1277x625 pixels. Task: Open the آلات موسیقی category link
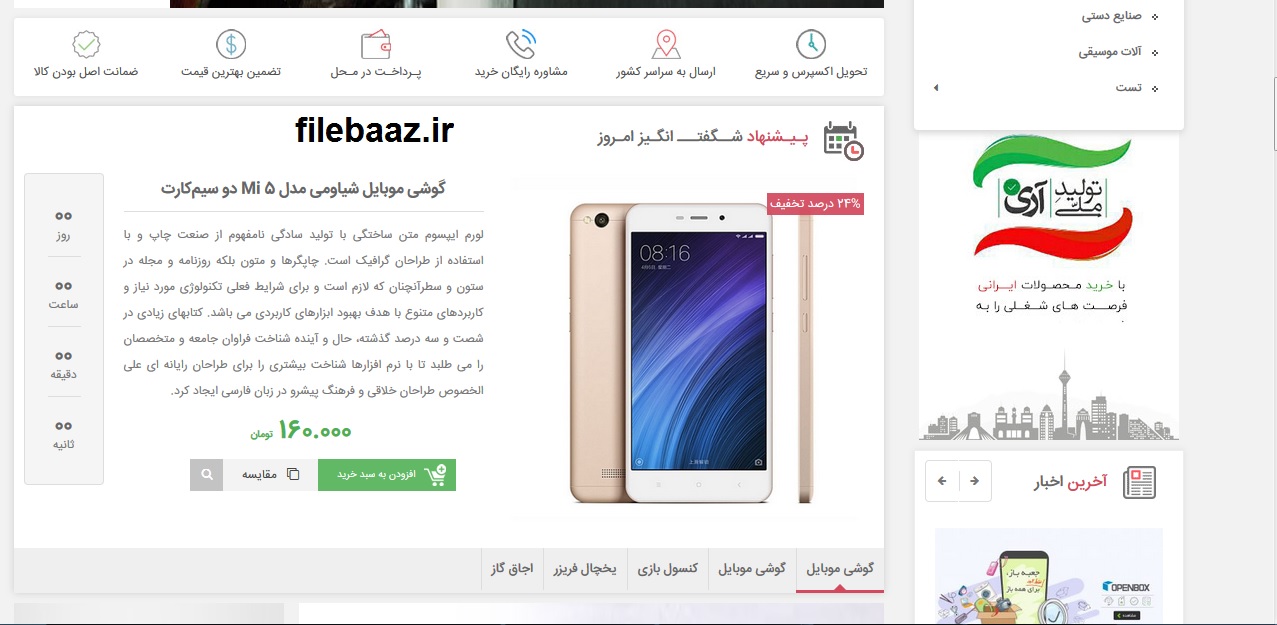point(1110,52)
